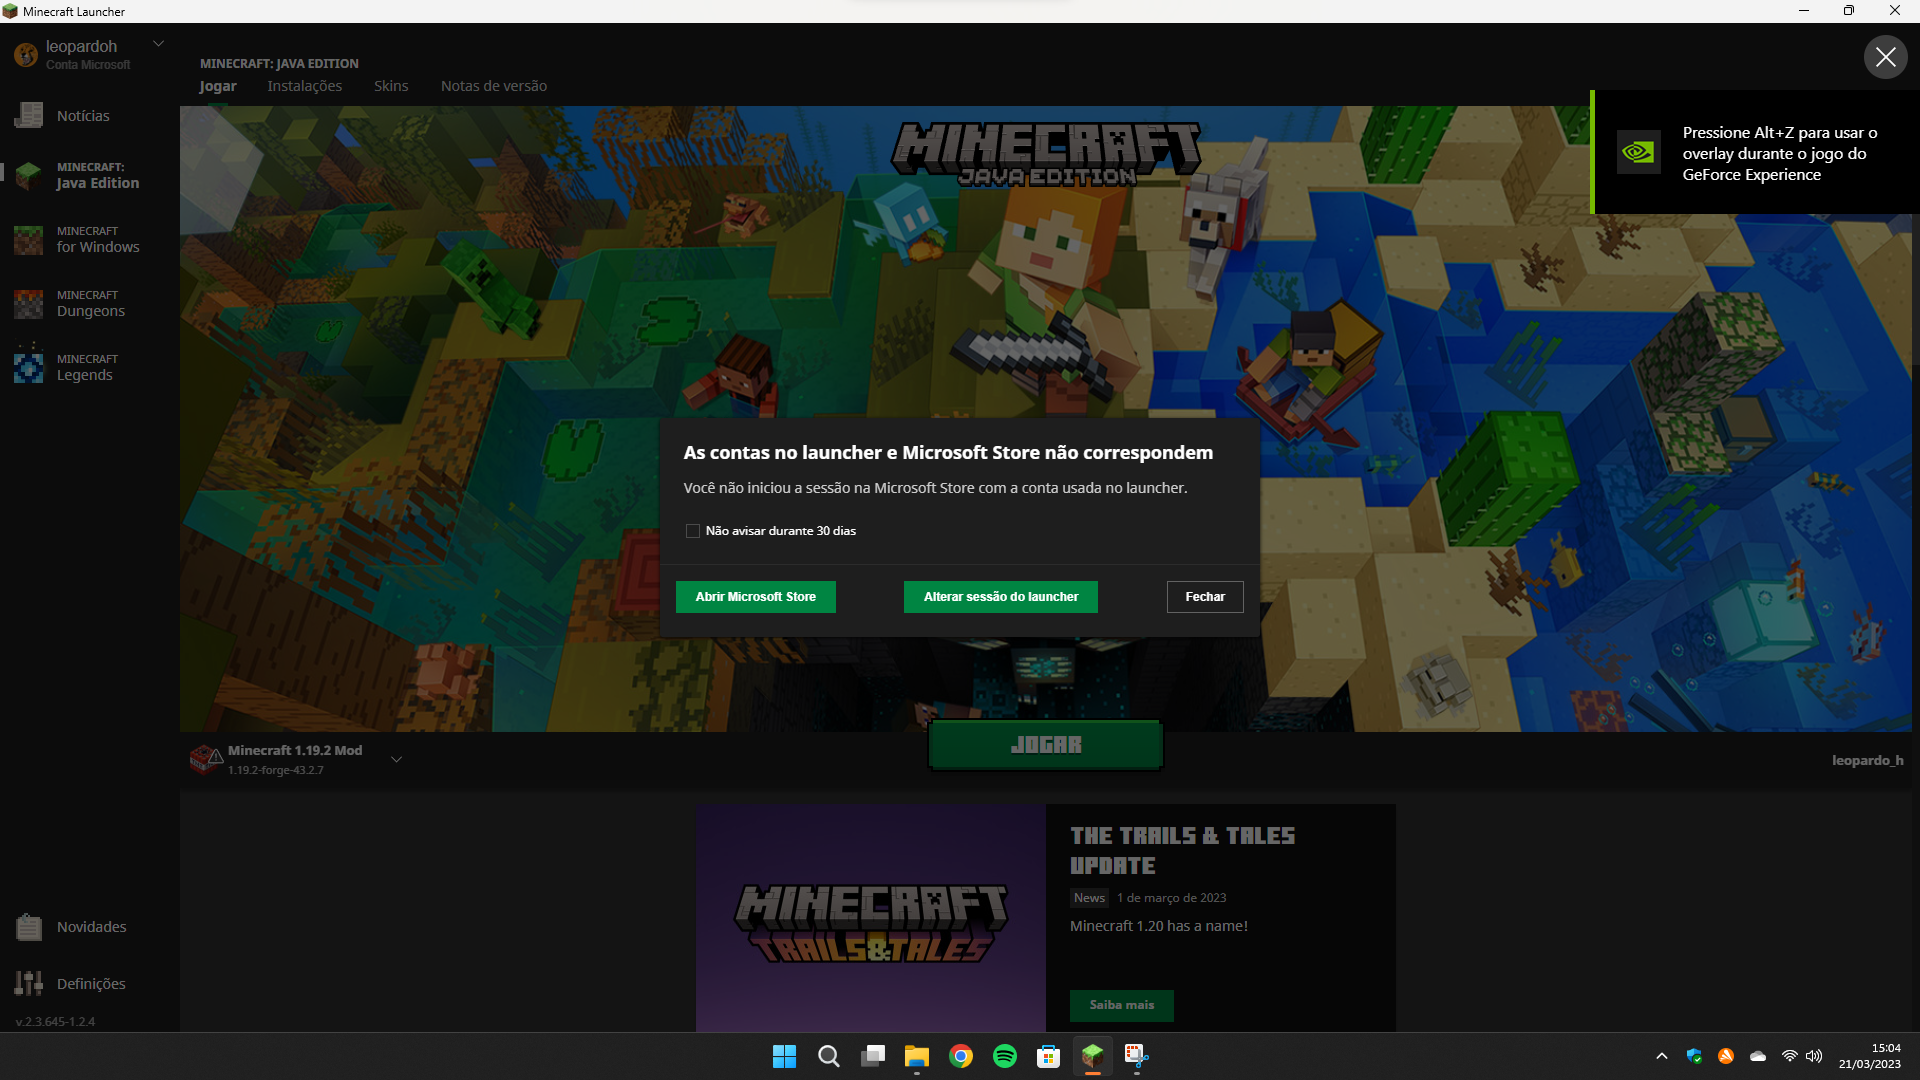Image resolution: width=1920 pixels, height=1080 pixels.
Task: Switch to the Skins tab
Action: click(x=390, y=86)
